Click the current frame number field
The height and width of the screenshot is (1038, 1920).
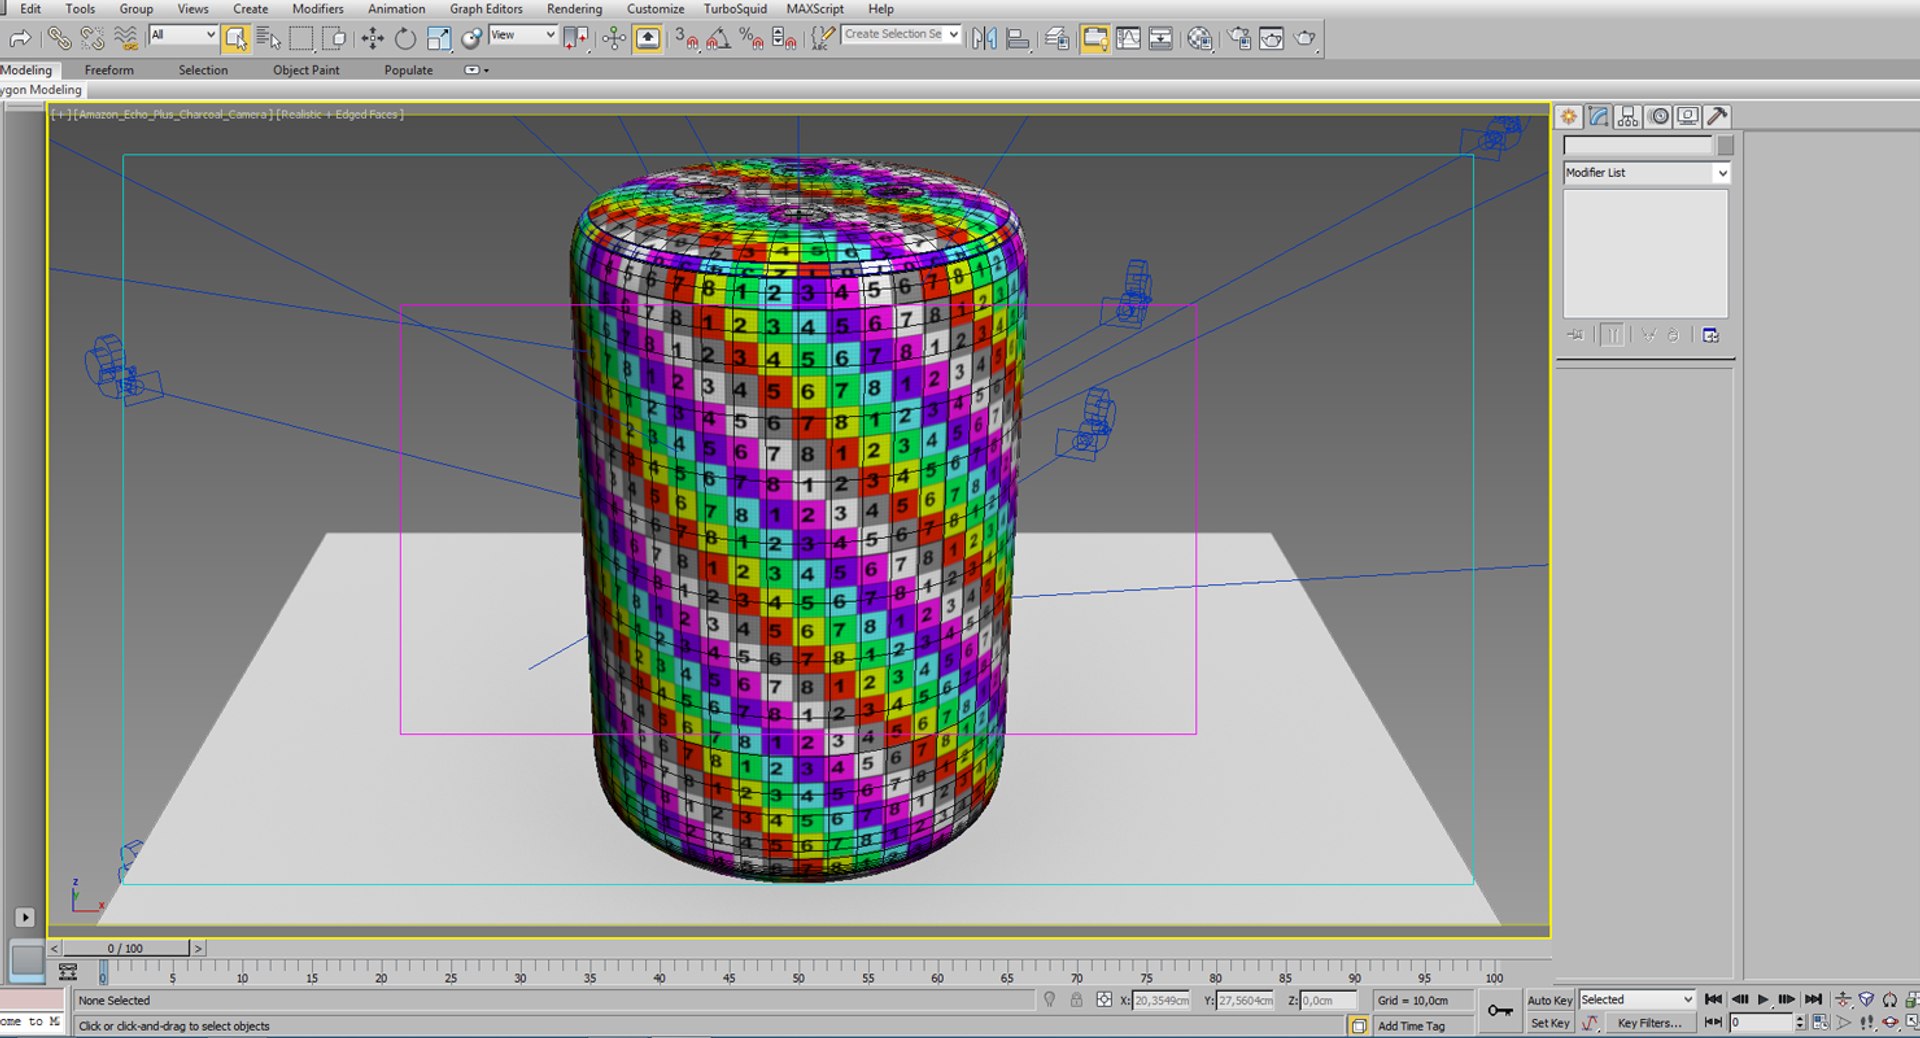[x=1761, y=1023]
